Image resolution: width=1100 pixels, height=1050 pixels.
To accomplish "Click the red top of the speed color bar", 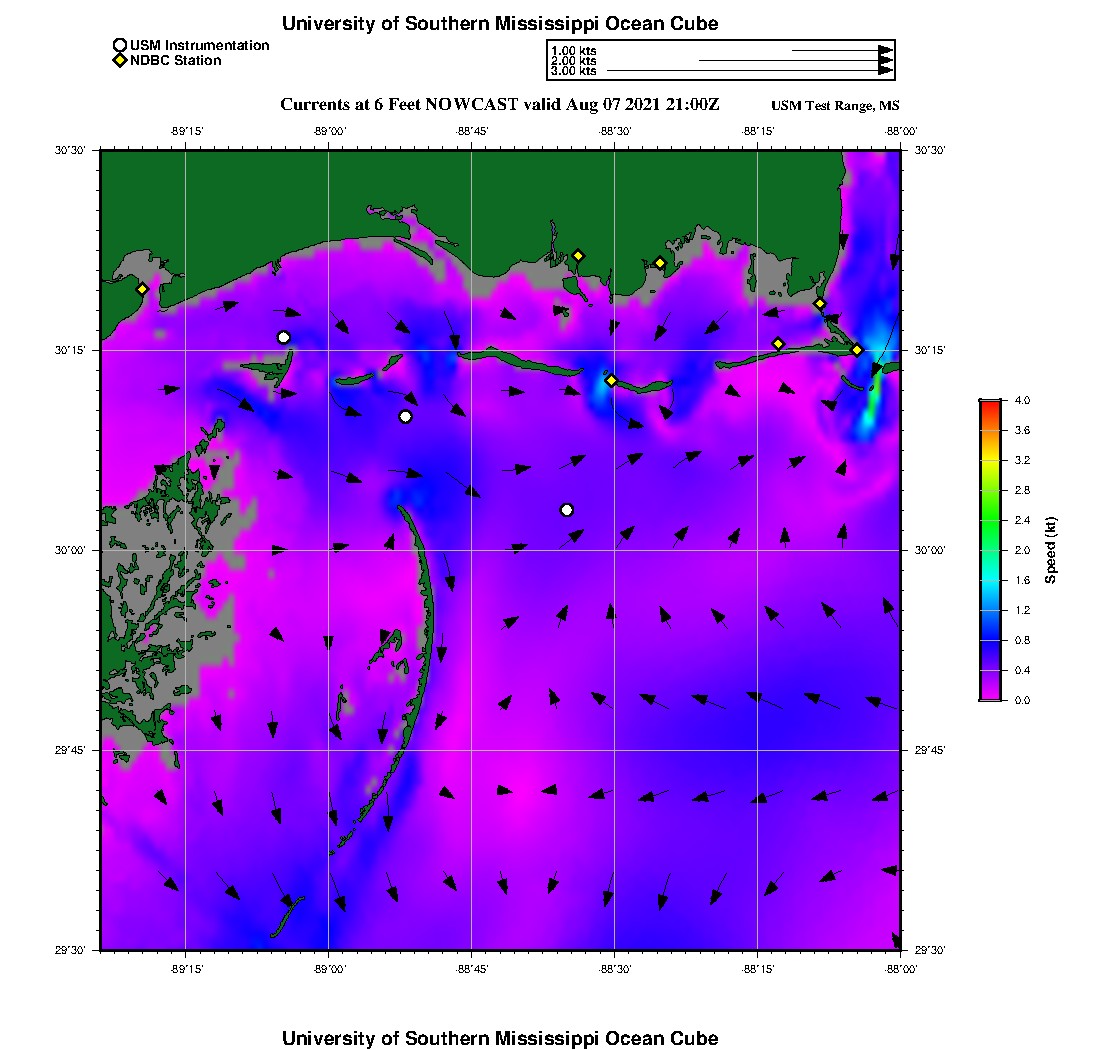I will coord(990,404).
